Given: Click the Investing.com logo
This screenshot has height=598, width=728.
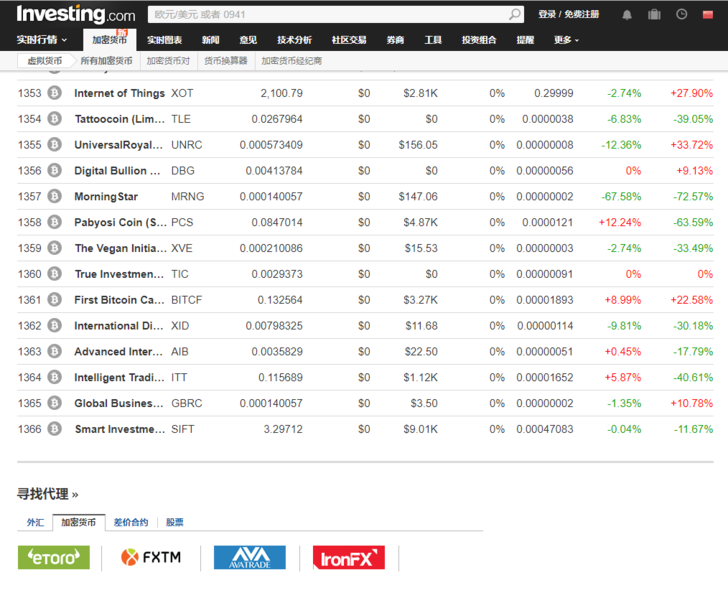Looking at the screenshot, I should click(76, 15).
